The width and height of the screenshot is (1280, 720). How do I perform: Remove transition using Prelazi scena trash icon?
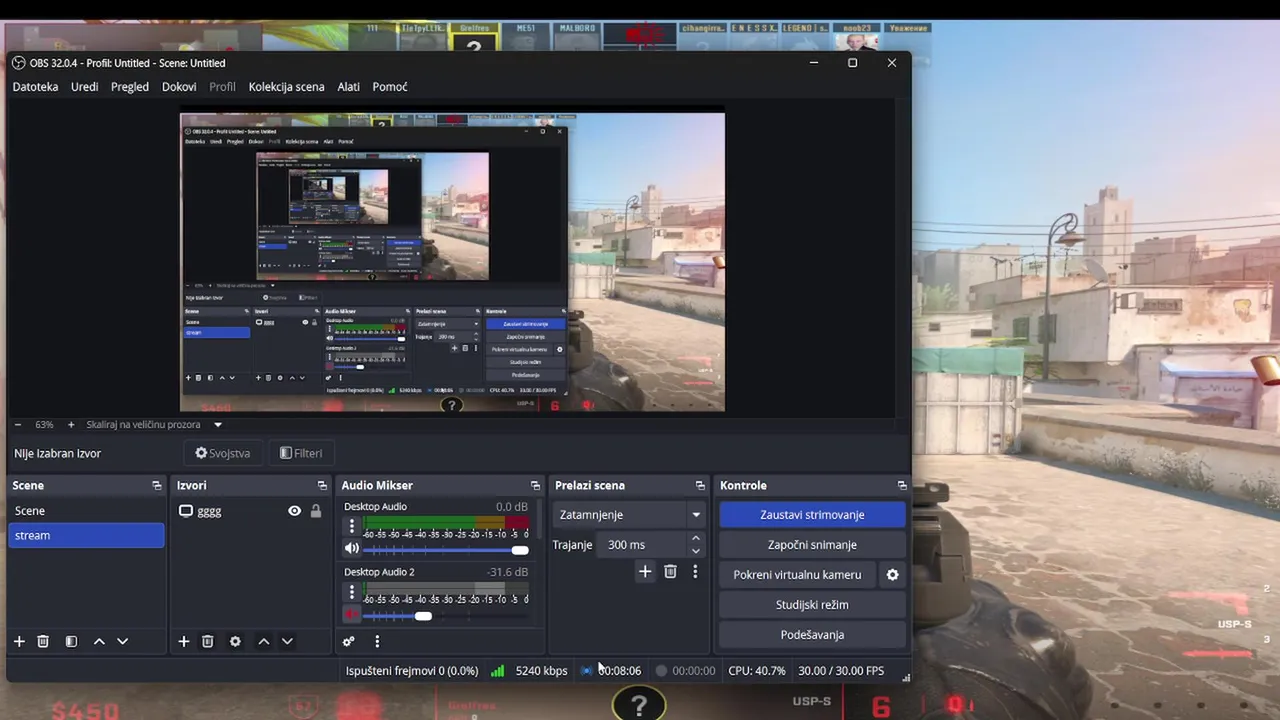670,571
